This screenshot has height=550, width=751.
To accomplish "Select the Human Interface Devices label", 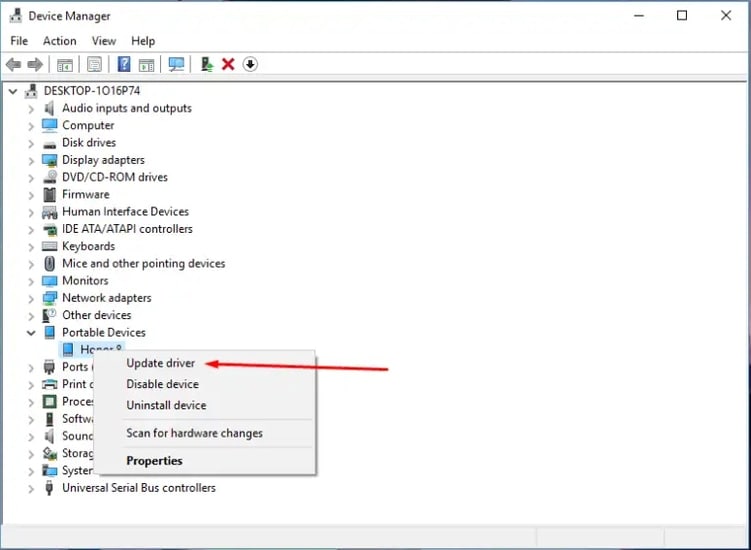I will click(125, 212).
